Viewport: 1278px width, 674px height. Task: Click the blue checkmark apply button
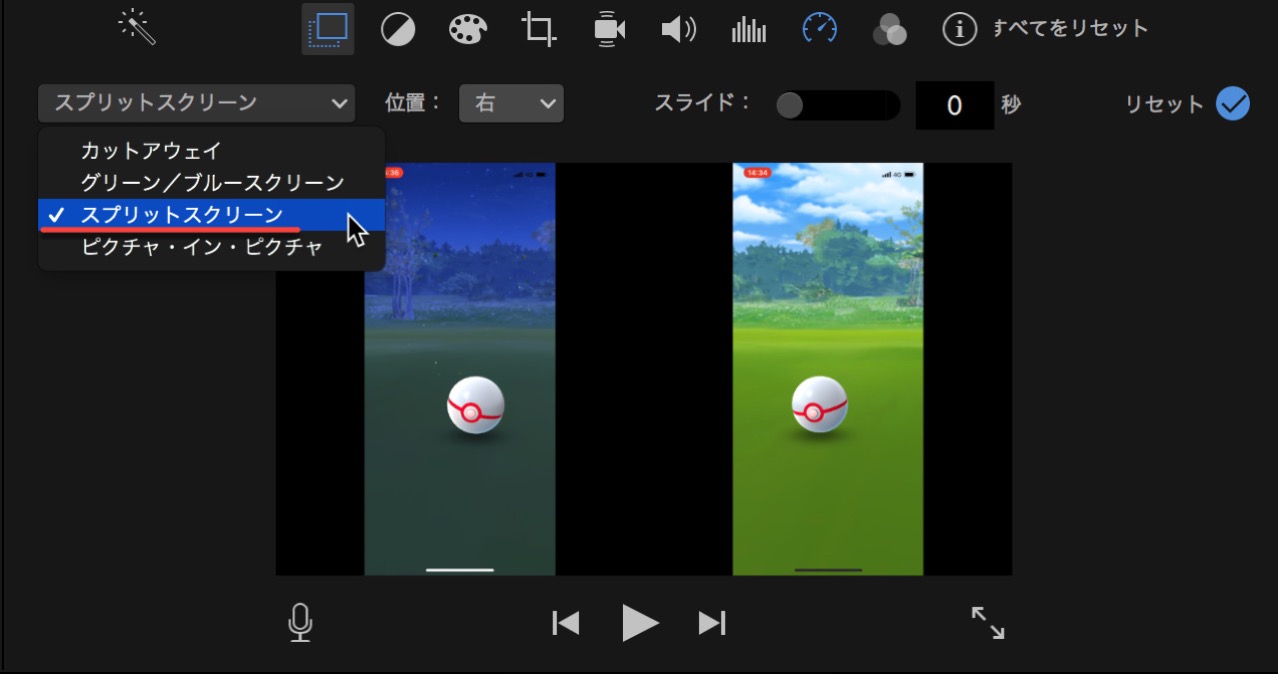pos(1233,104)
